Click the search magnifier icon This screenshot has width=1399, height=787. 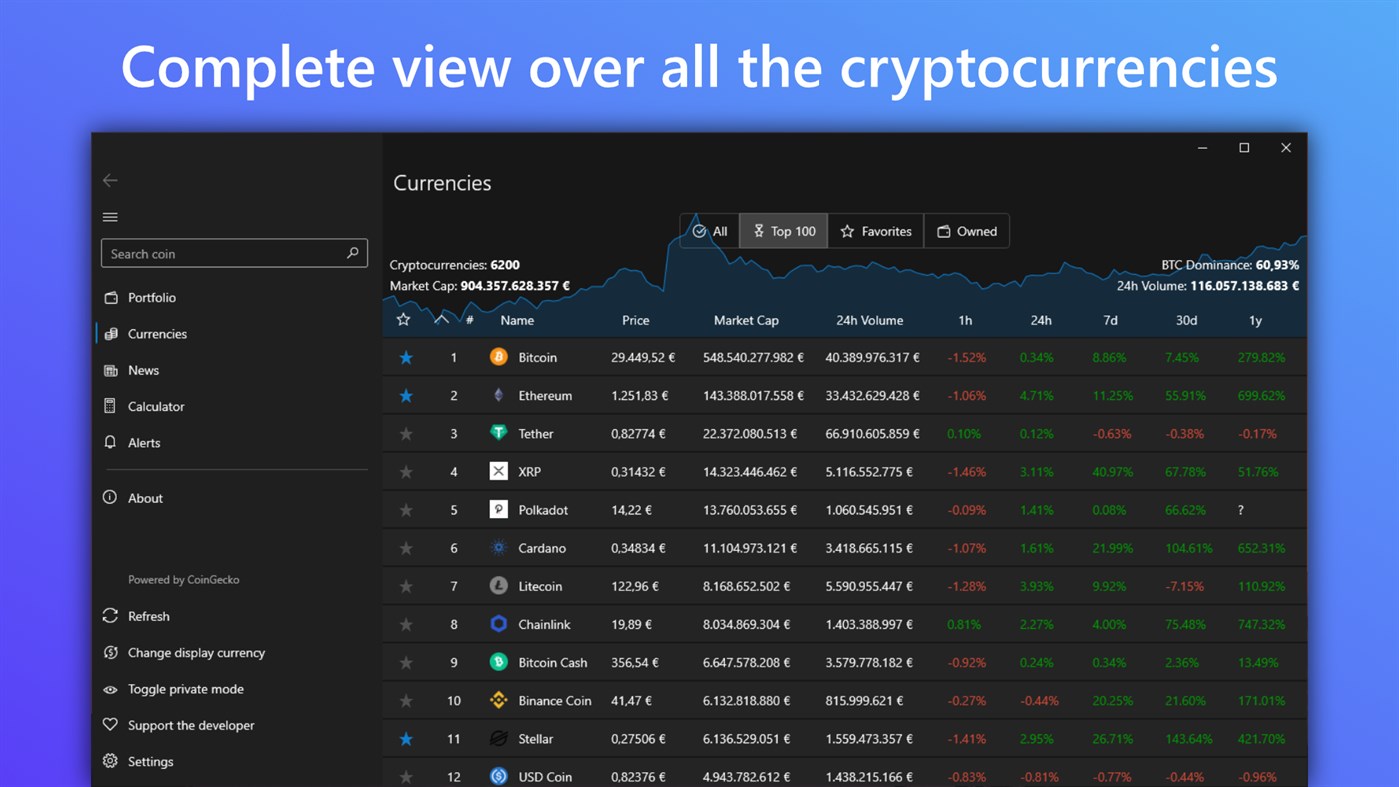click(352, 253)
